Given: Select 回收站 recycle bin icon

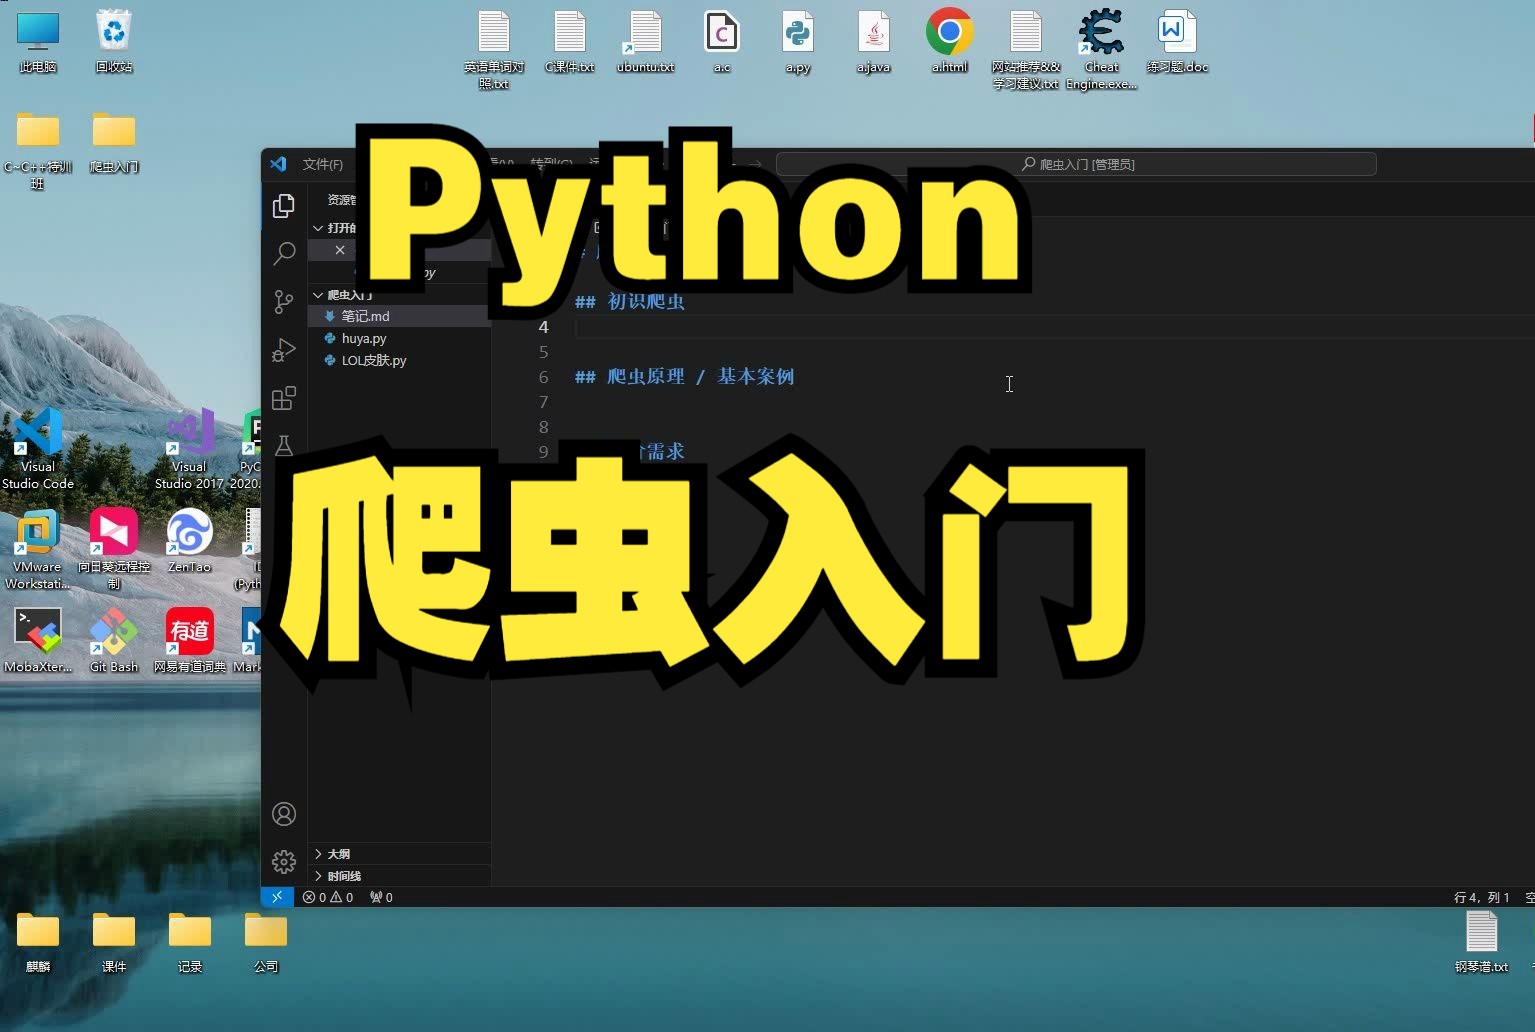Looking at the screenshot, I should tap(114, 42).
